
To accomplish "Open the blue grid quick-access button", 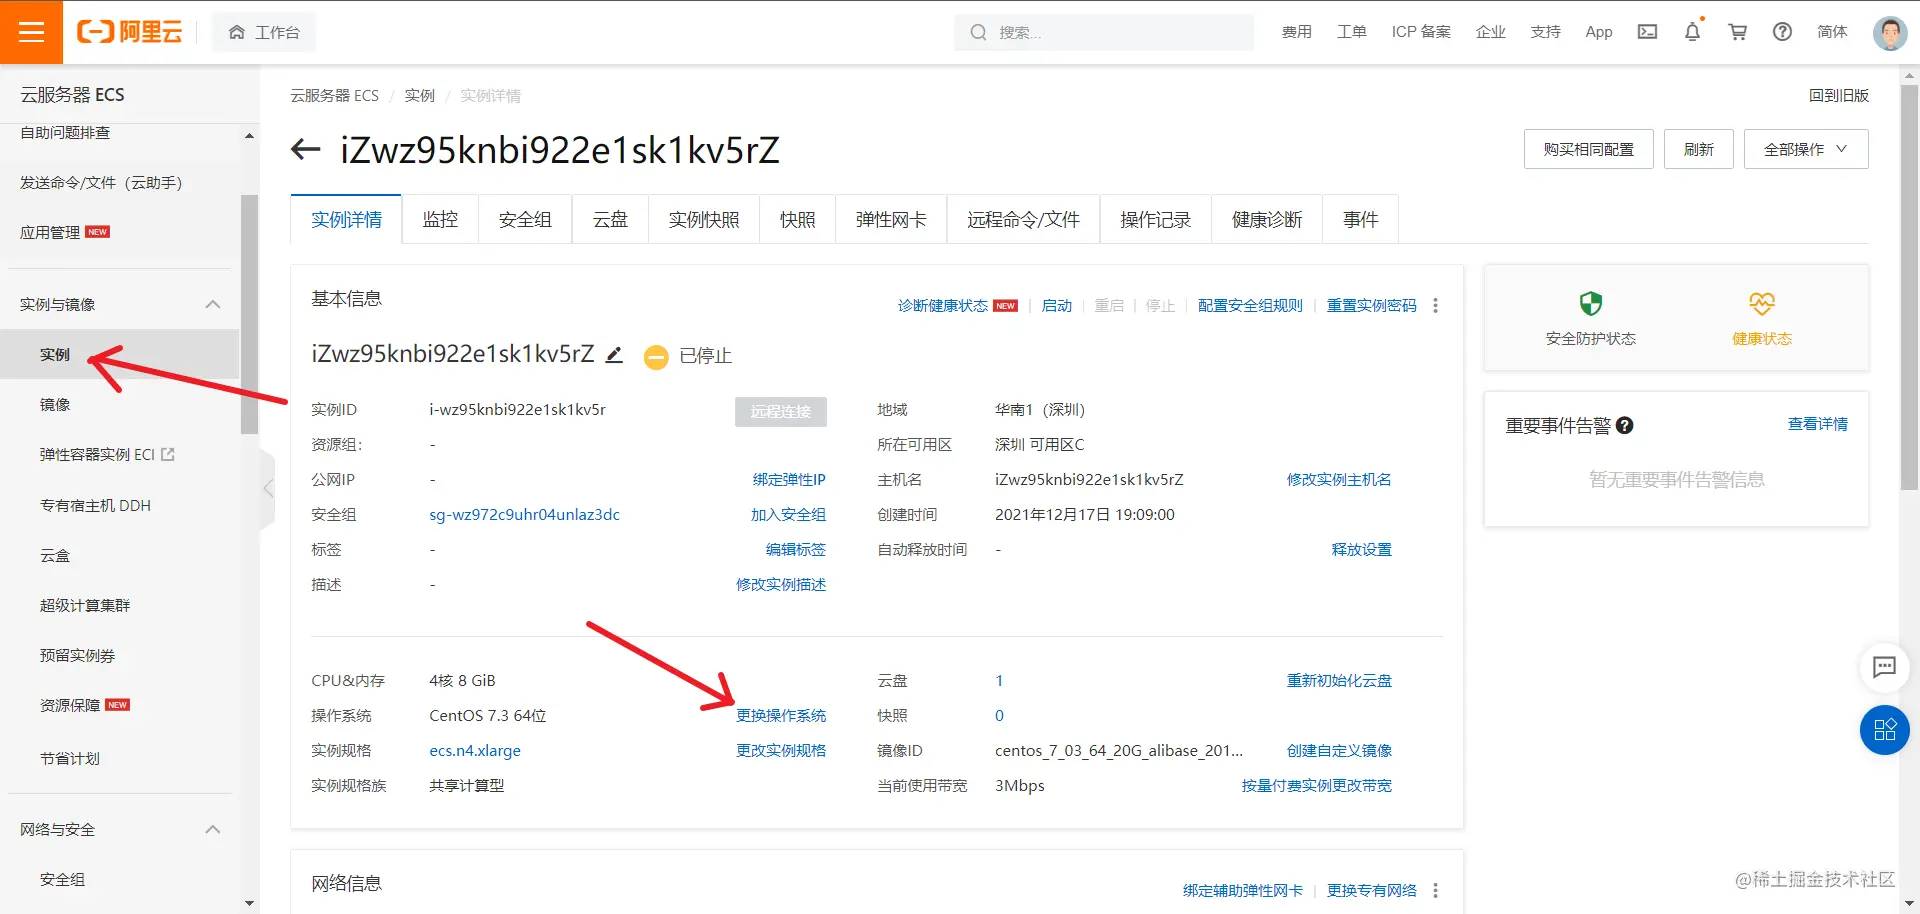I will click(1884, 730).
